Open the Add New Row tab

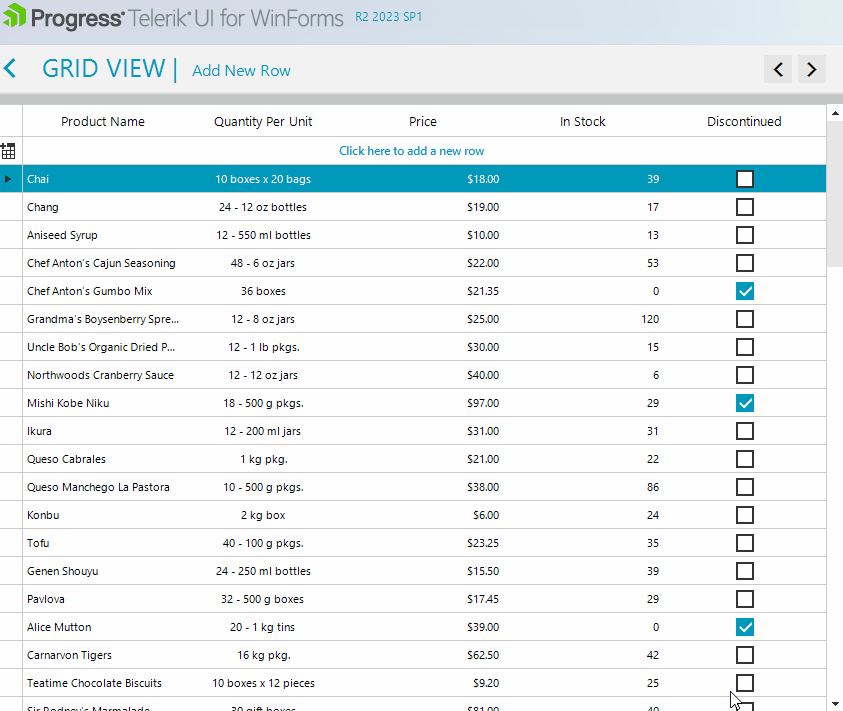[x=241, y=70]
